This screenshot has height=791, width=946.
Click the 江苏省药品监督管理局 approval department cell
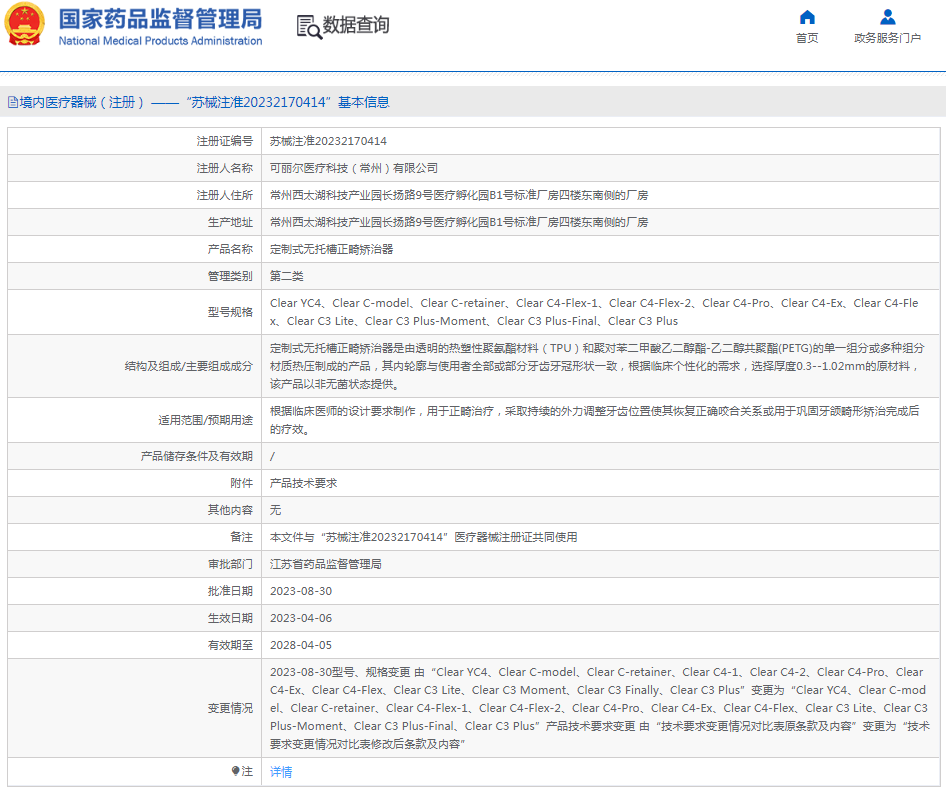coord(600,564)
